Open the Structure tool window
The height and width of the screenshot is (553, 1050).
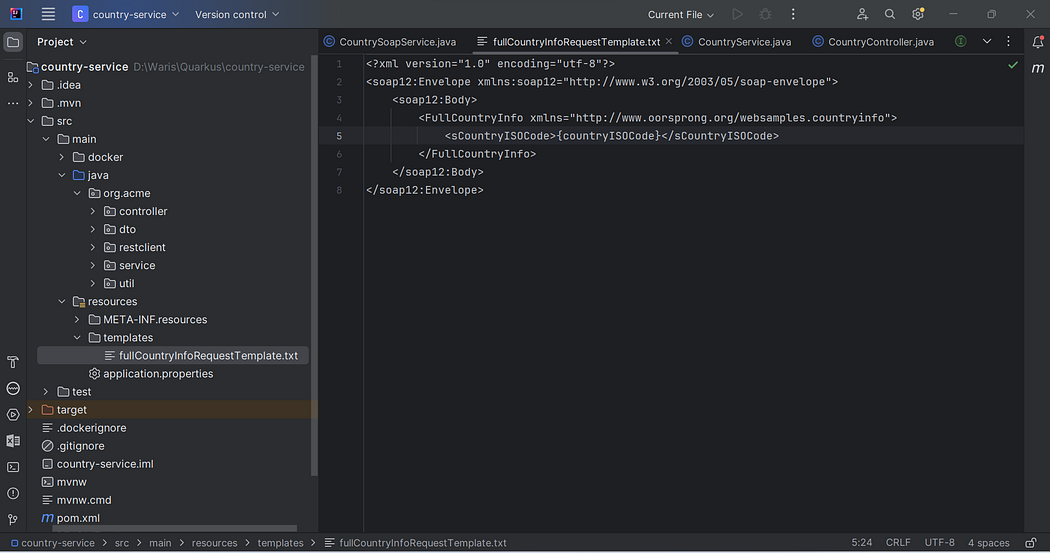pyautogui.click(x=13, y=78)
